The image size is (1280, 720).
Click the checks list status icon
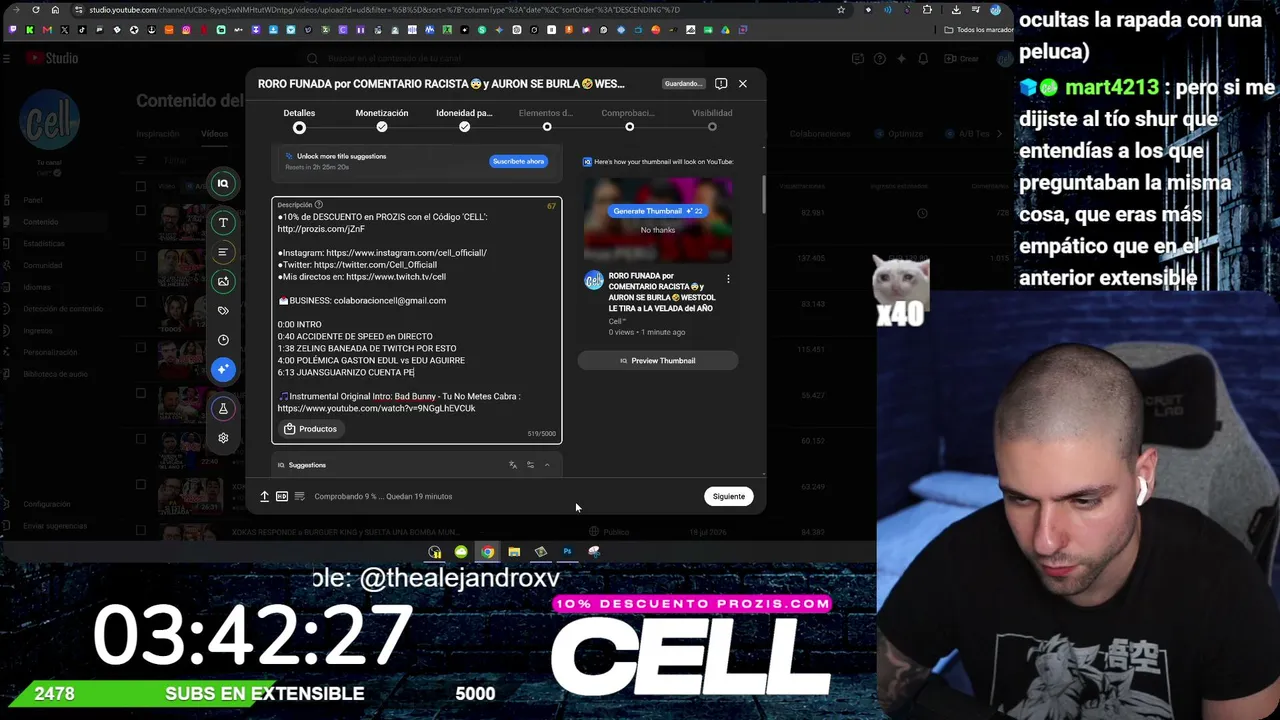299,496
